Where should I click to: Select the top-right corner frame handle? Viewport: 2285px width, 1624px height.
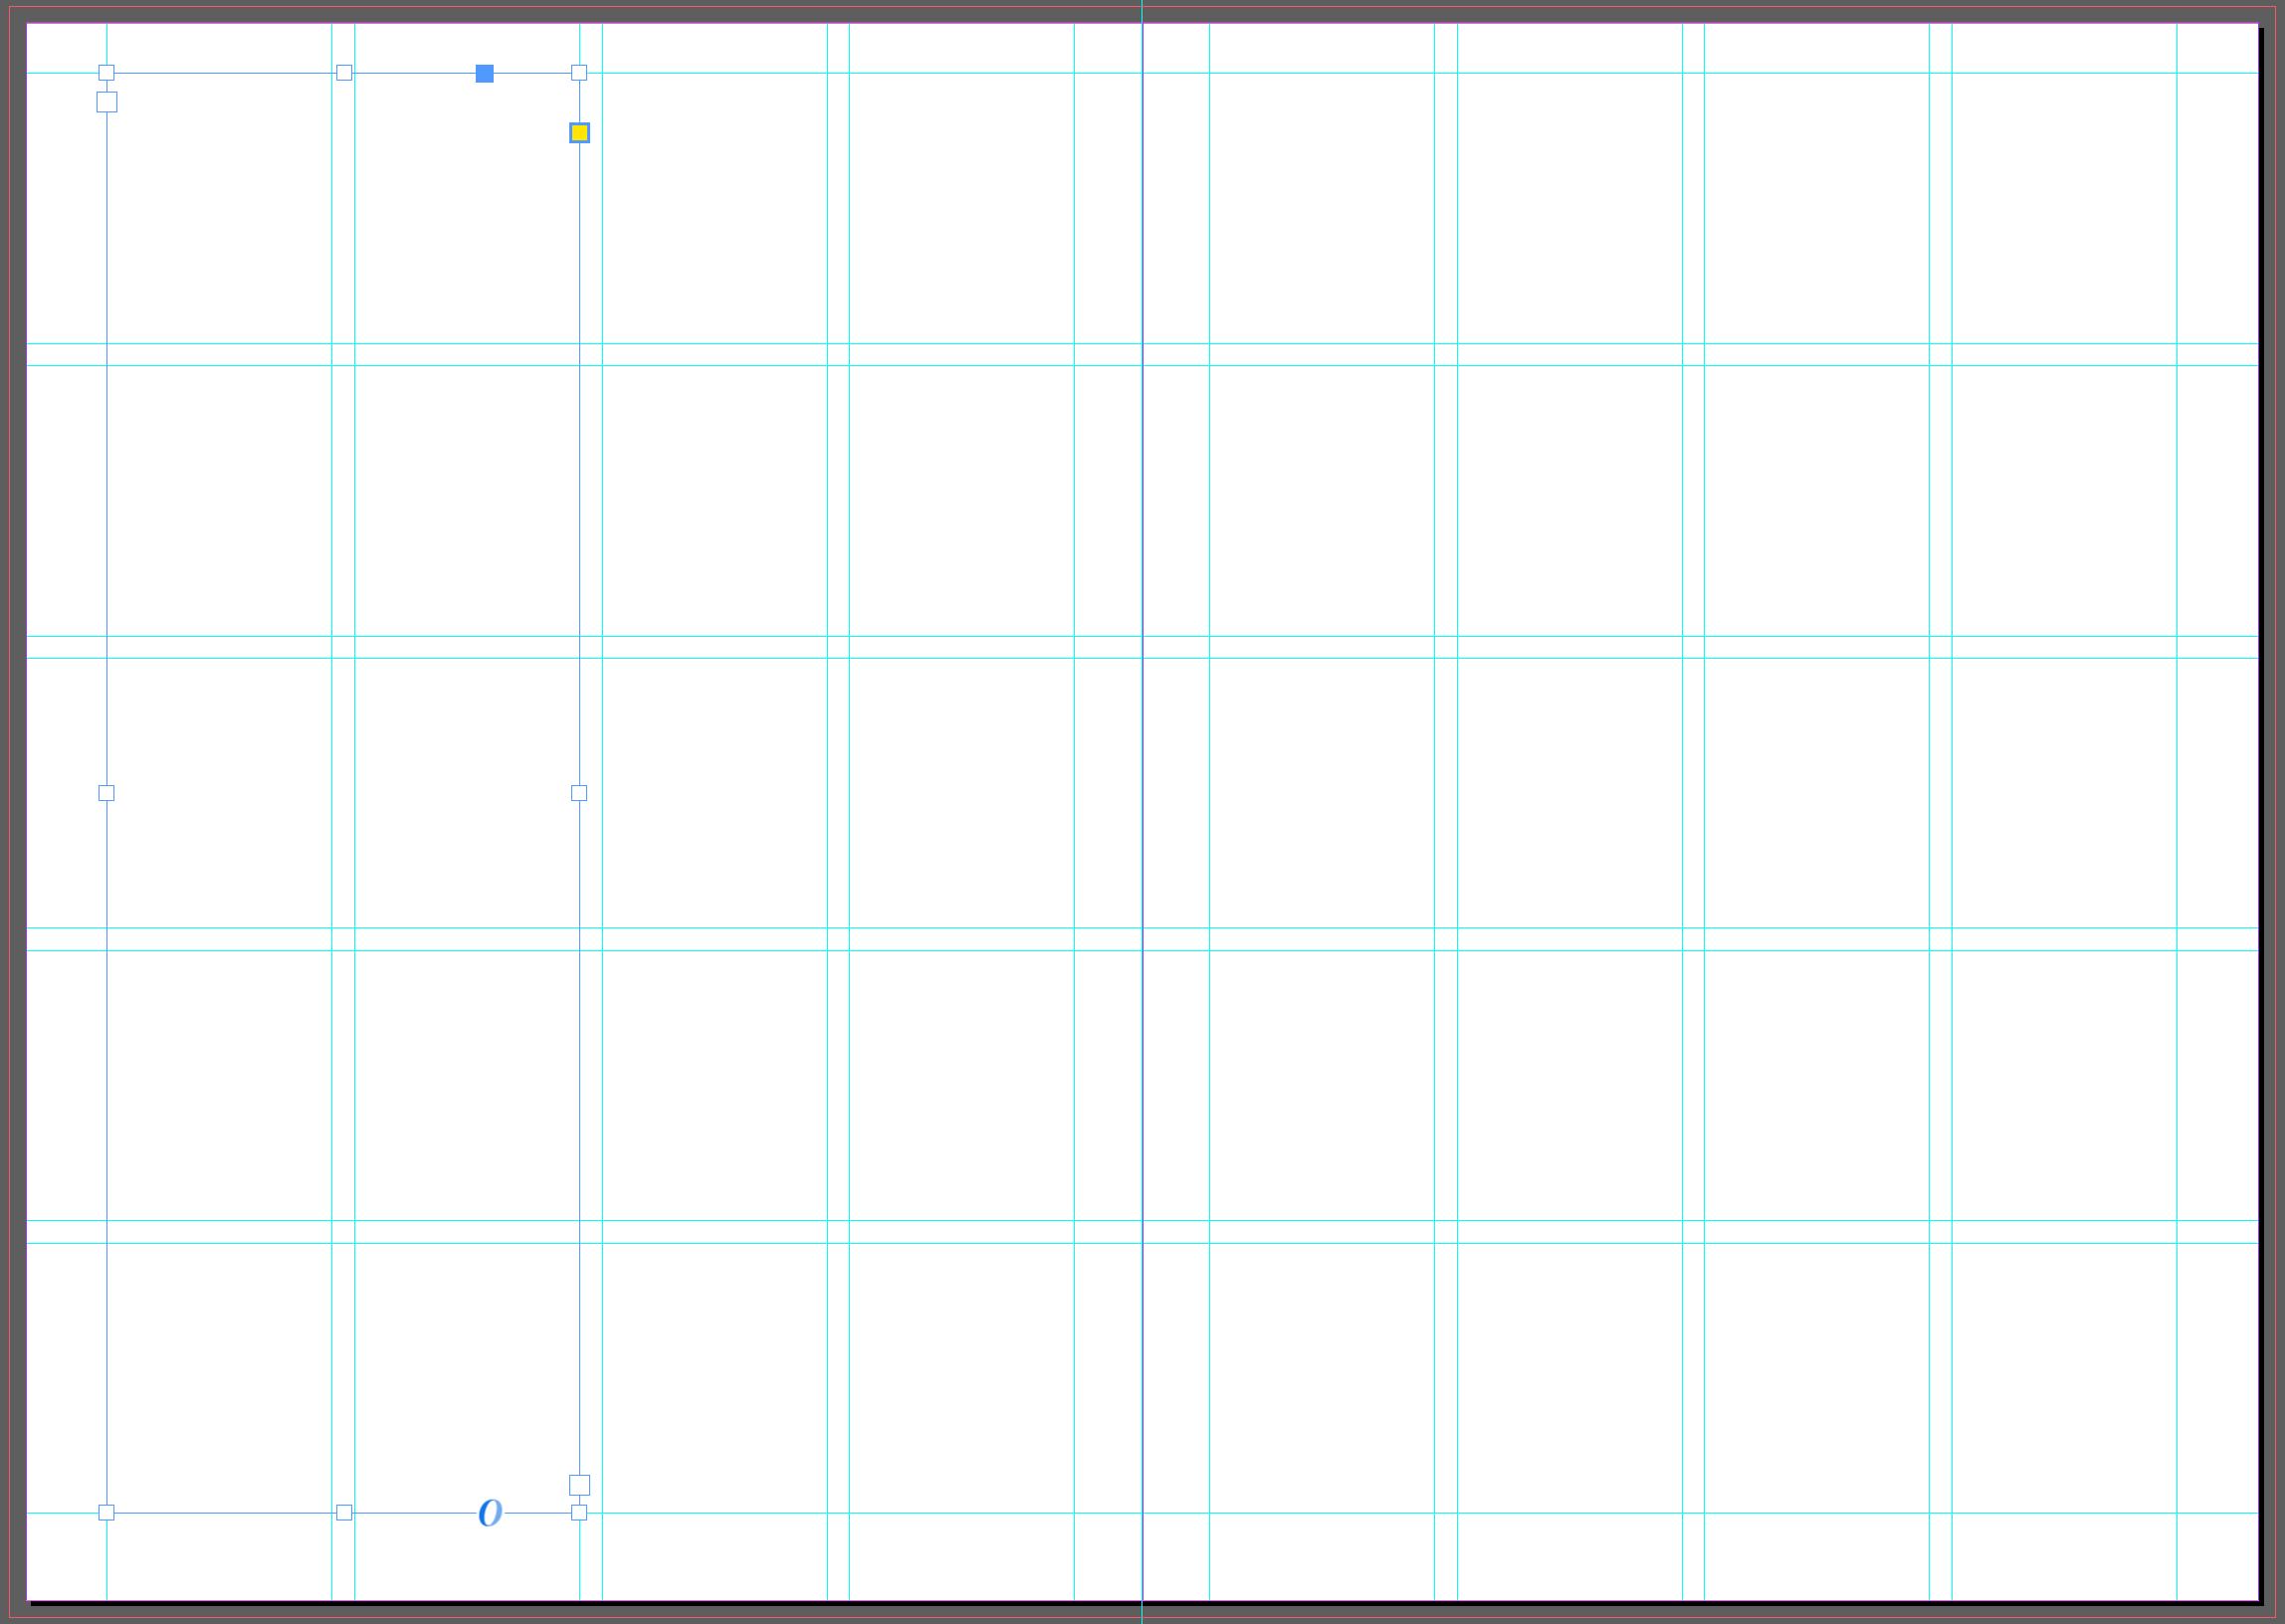pyautogui.click(x=579, y=73)
